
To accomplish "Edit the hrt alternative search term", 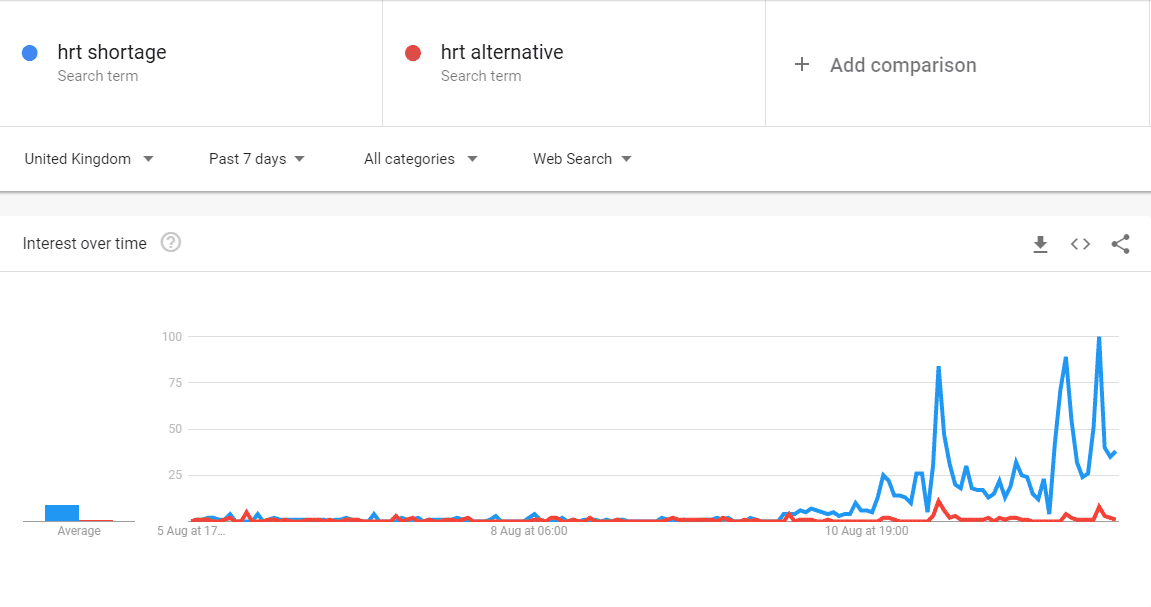I will click(x=502, y=53).
